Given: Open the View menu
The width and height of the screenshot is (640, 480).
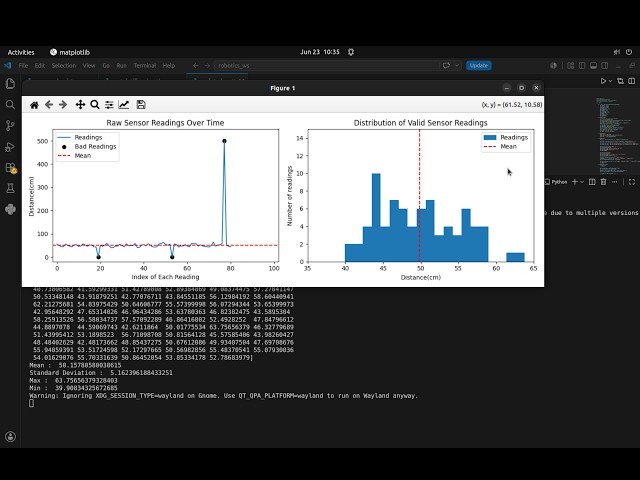Looking at the screenshot, I should (89, 65).
